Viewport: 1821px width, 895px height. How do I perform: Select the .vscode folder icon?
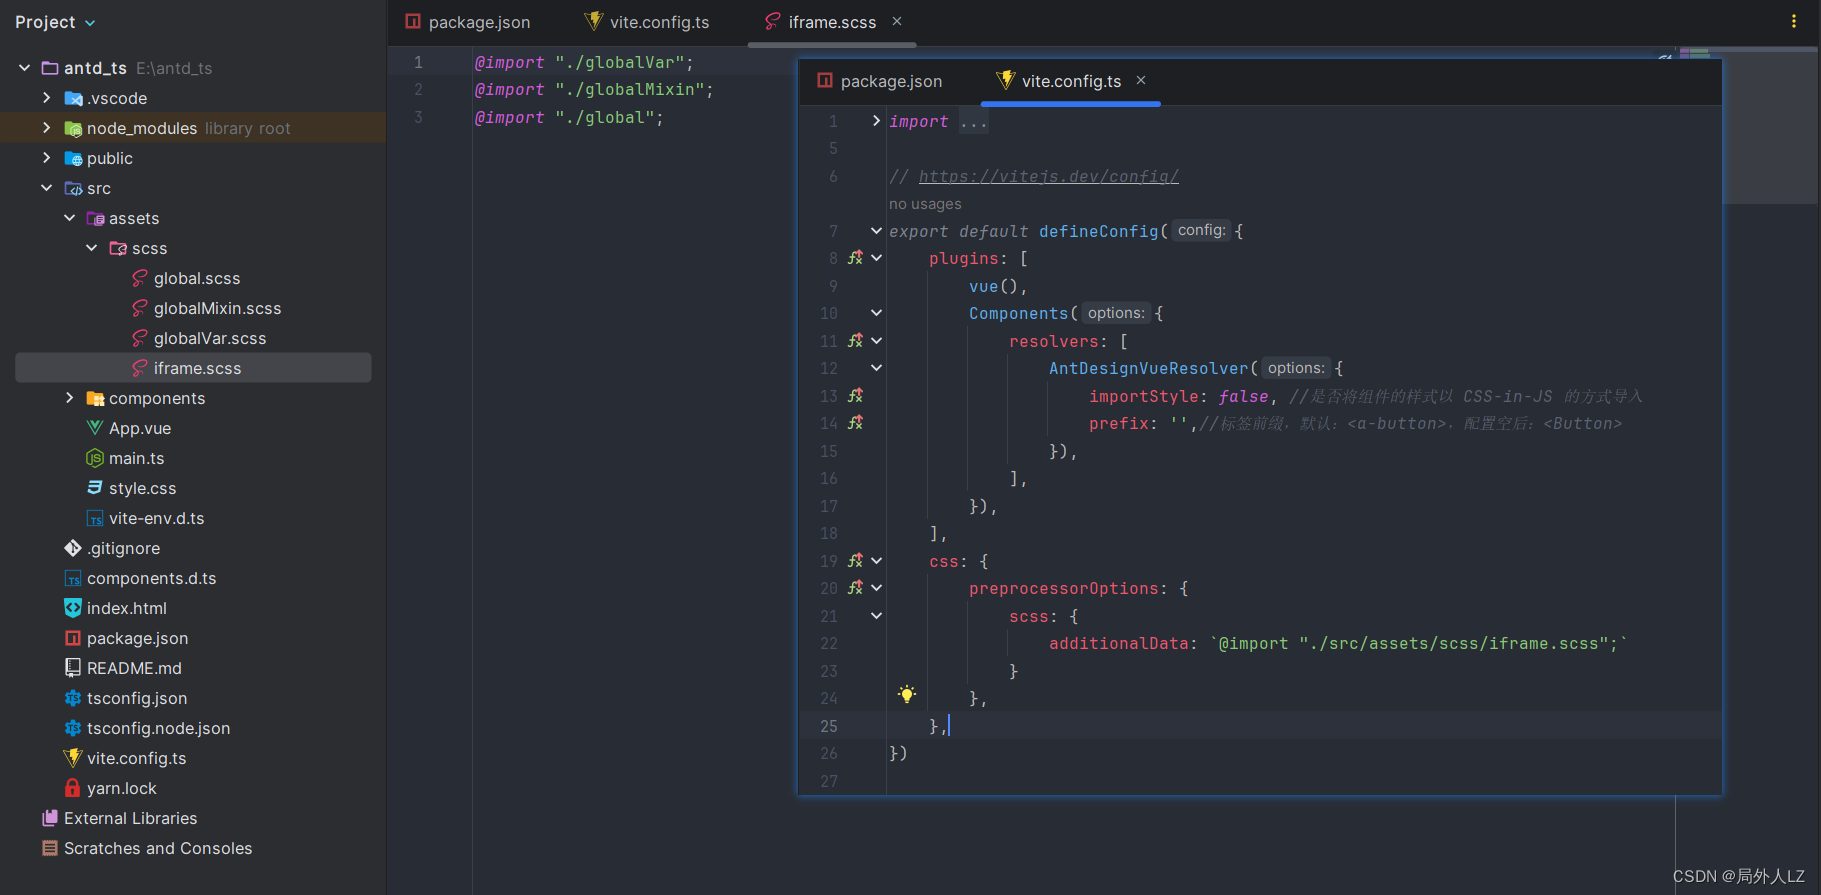pyautogui.click(x=73, y=98)
